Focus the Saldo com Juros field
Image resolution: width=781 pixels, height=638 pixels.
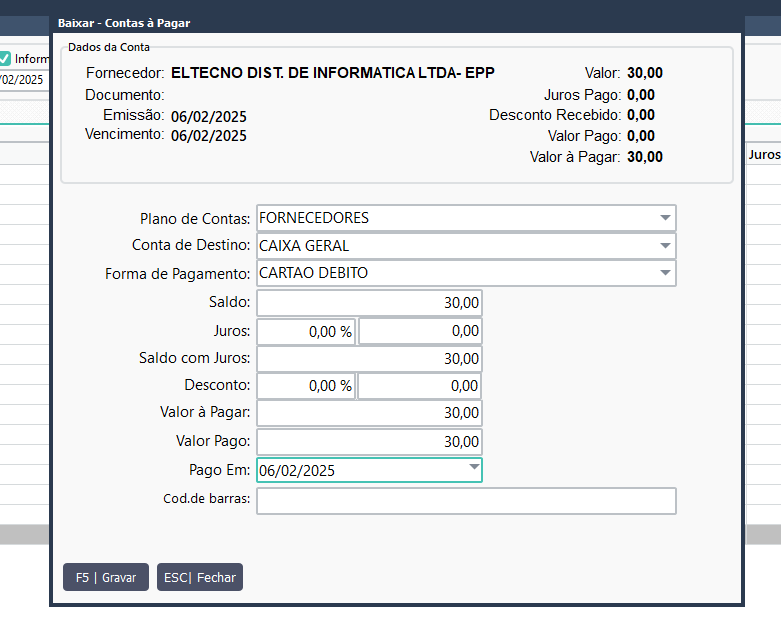click(x=369, y=358)
